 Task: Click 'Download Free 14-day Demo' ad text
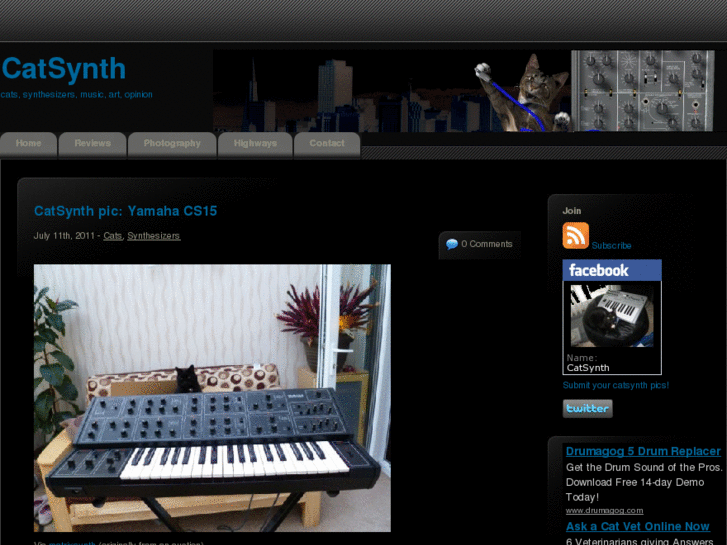click(635, 482)
